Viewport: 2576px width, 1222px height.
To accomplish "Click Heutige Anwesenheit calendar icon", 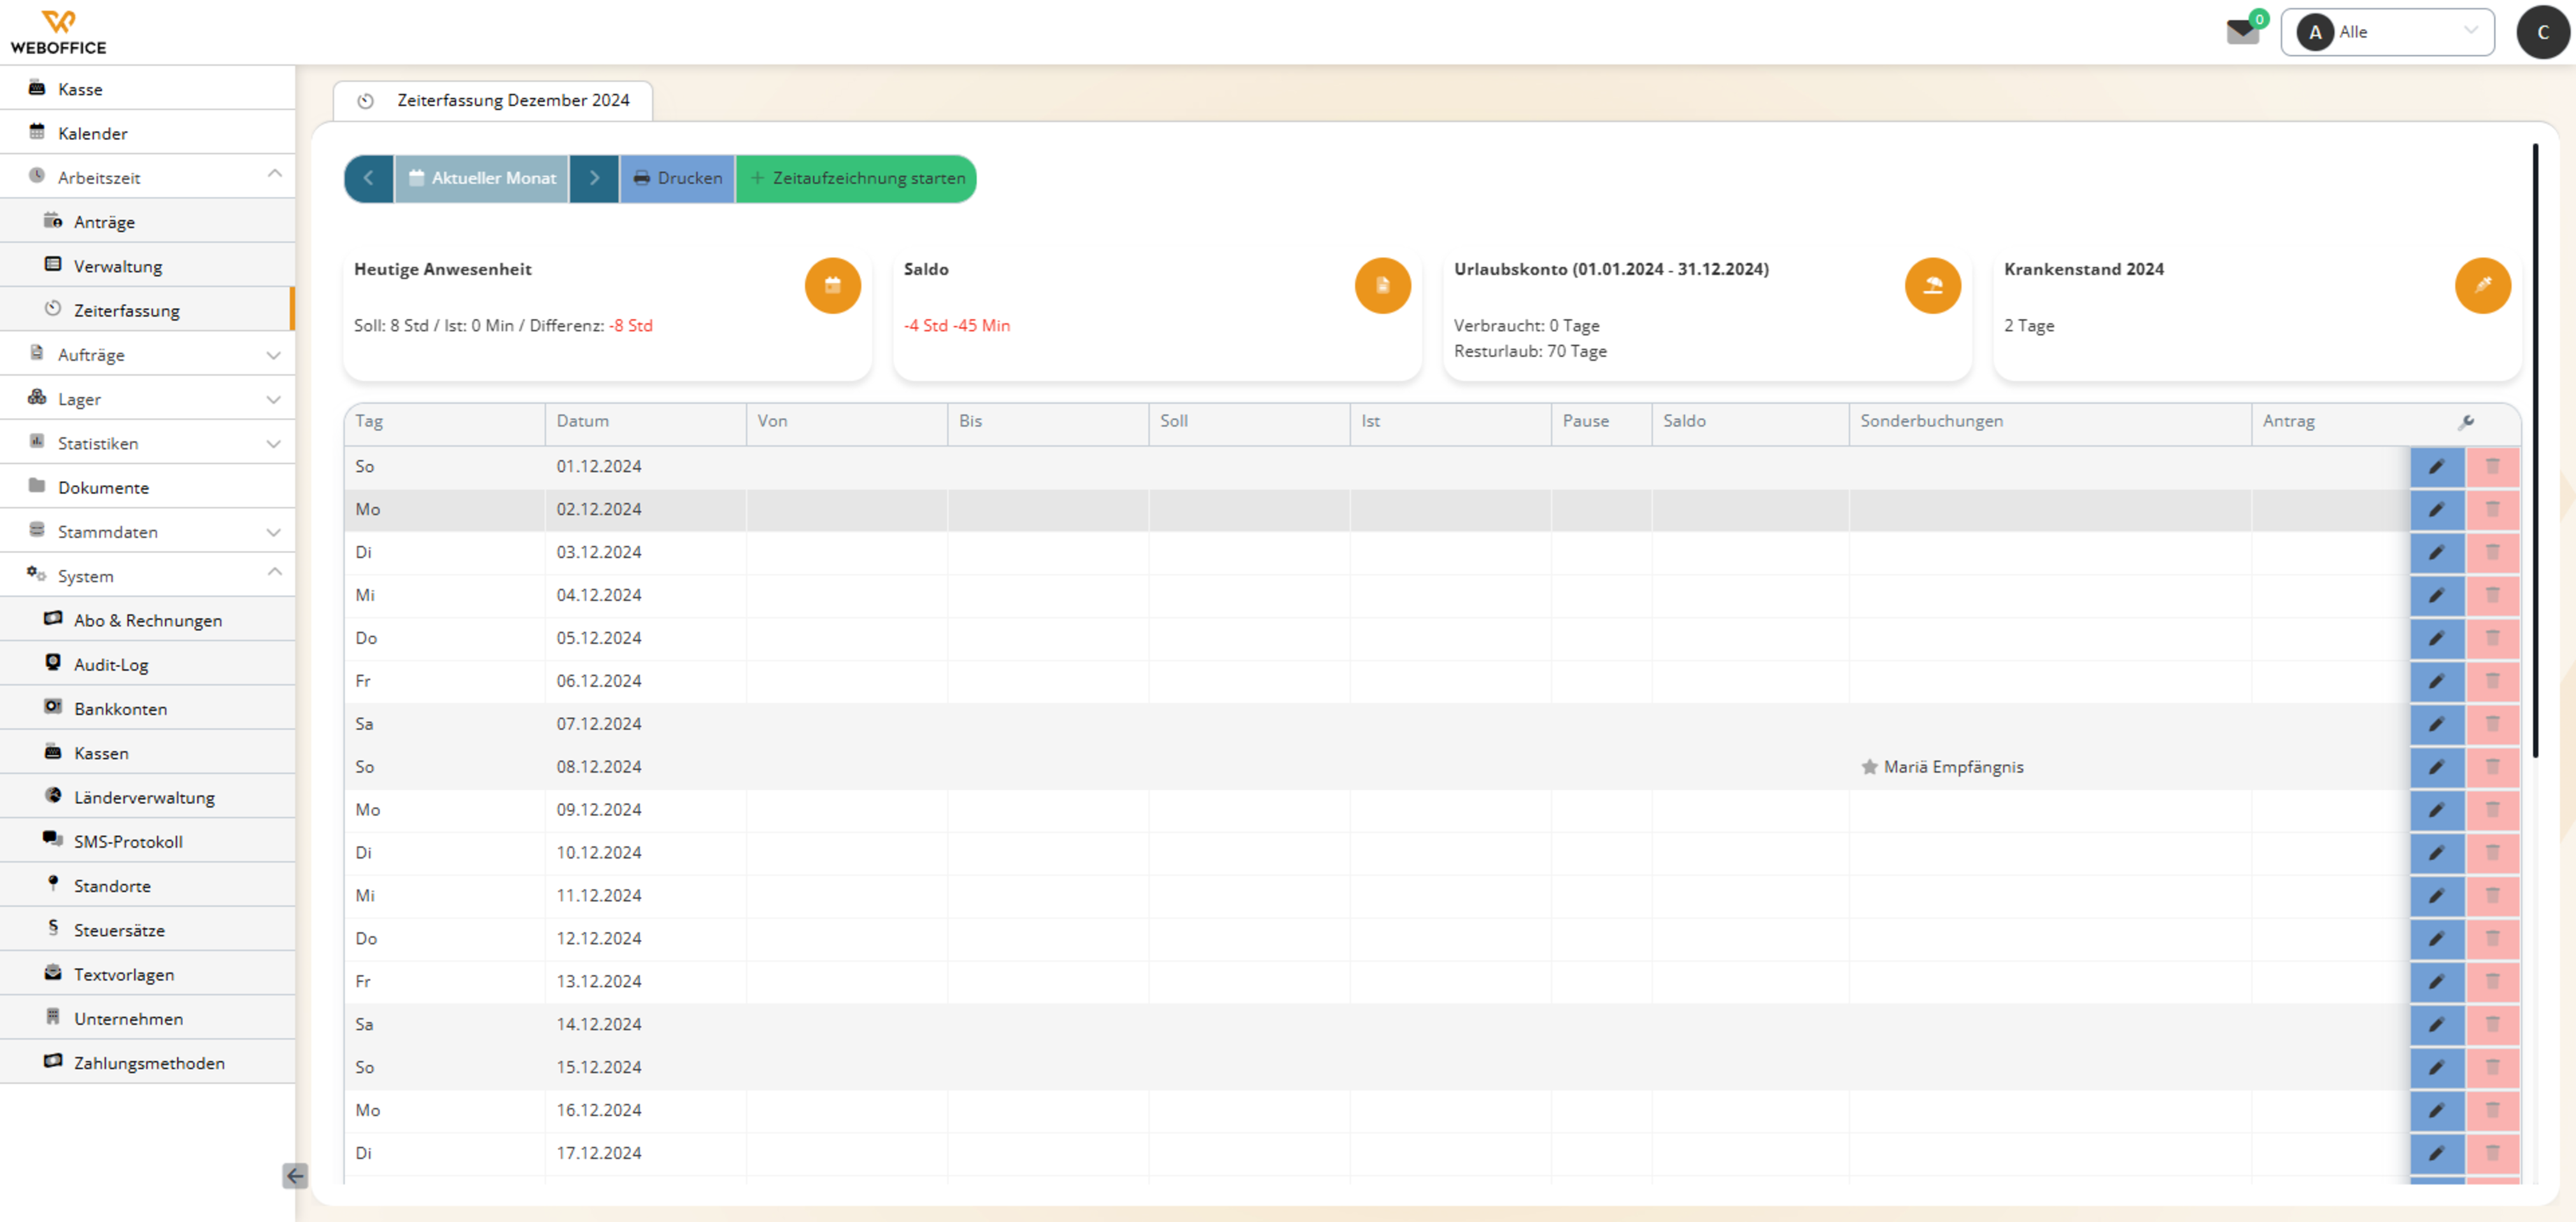I will click(x=832, y=286).
